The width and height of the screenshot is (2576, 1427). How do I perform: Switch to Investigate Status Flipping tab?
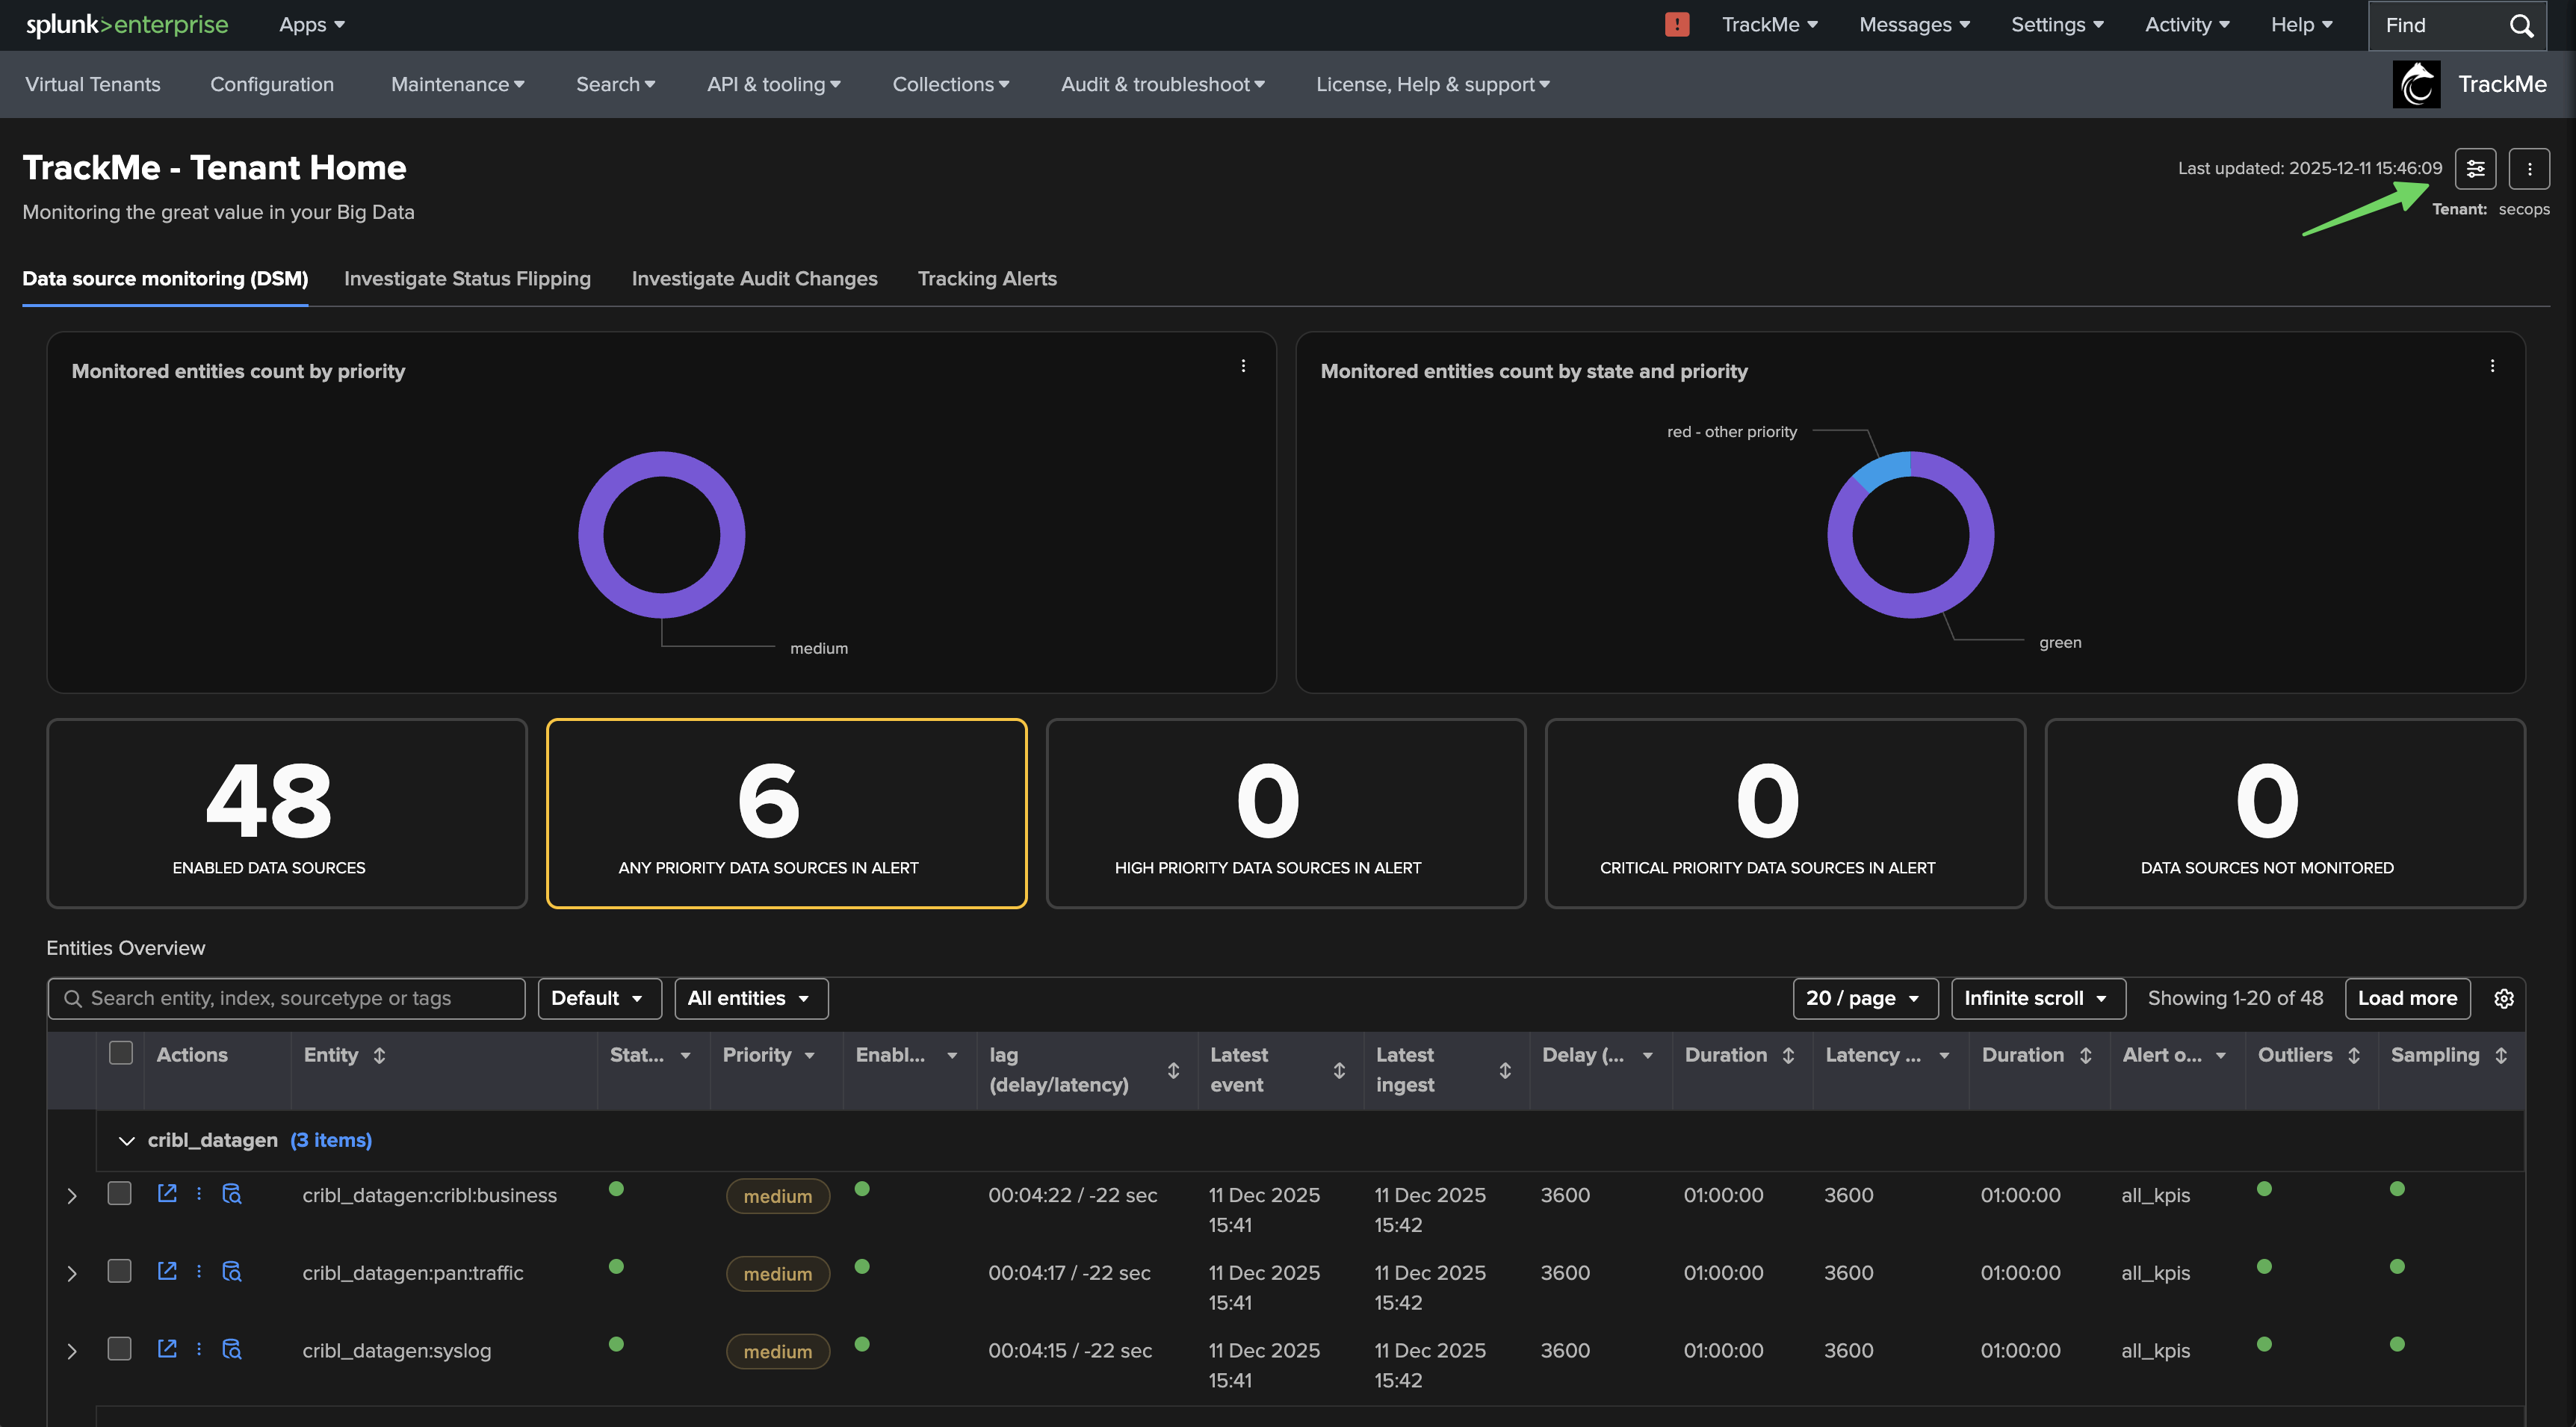pyautogui.click(x=467, y=279)
